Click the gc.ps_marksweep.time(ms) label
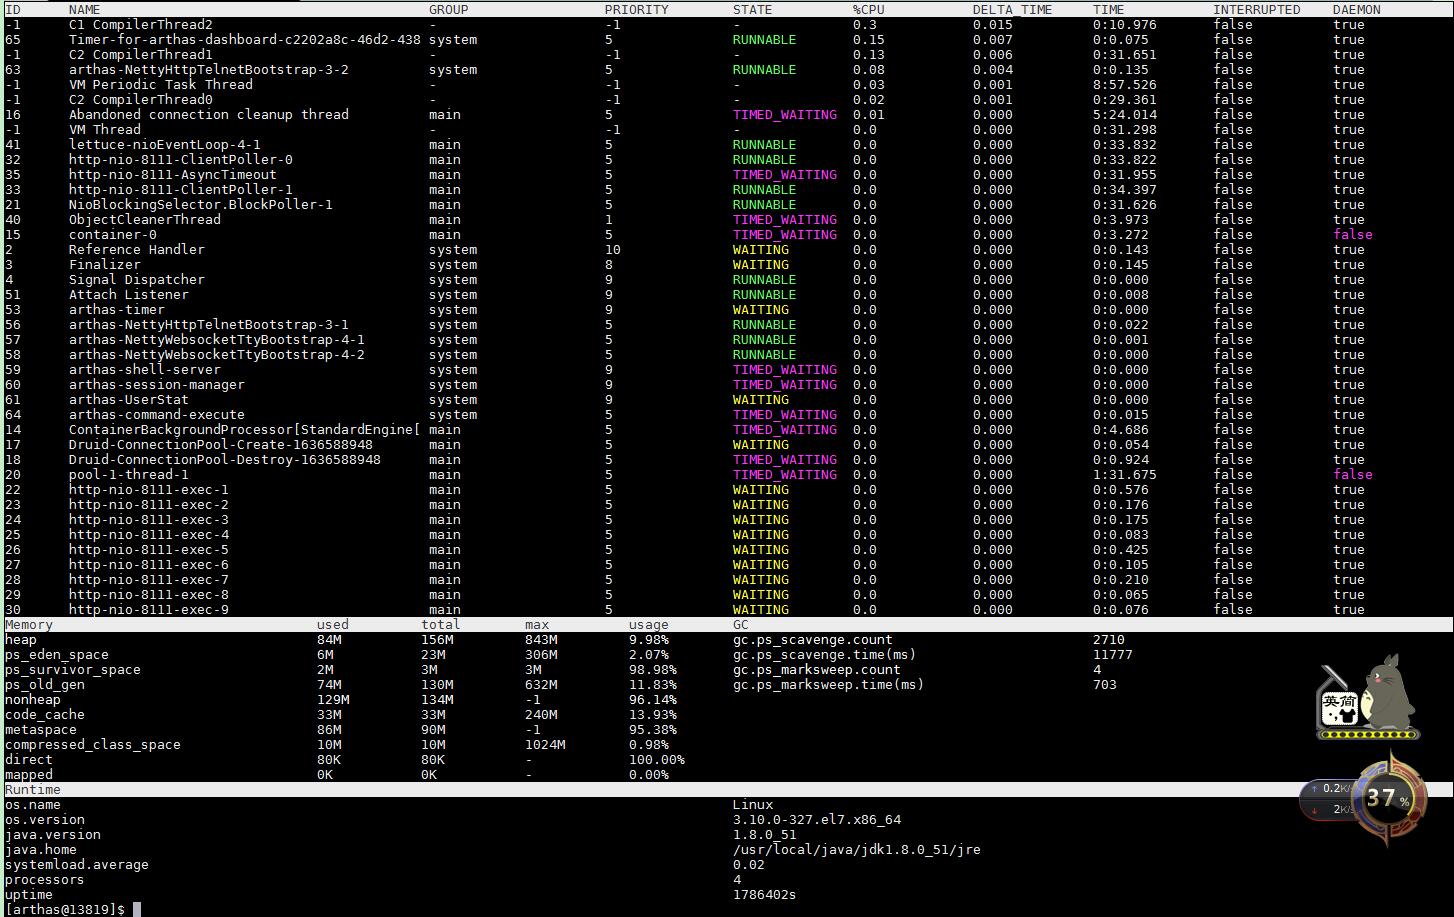The height and width of the screenshot is (917, 1454). 829,684
